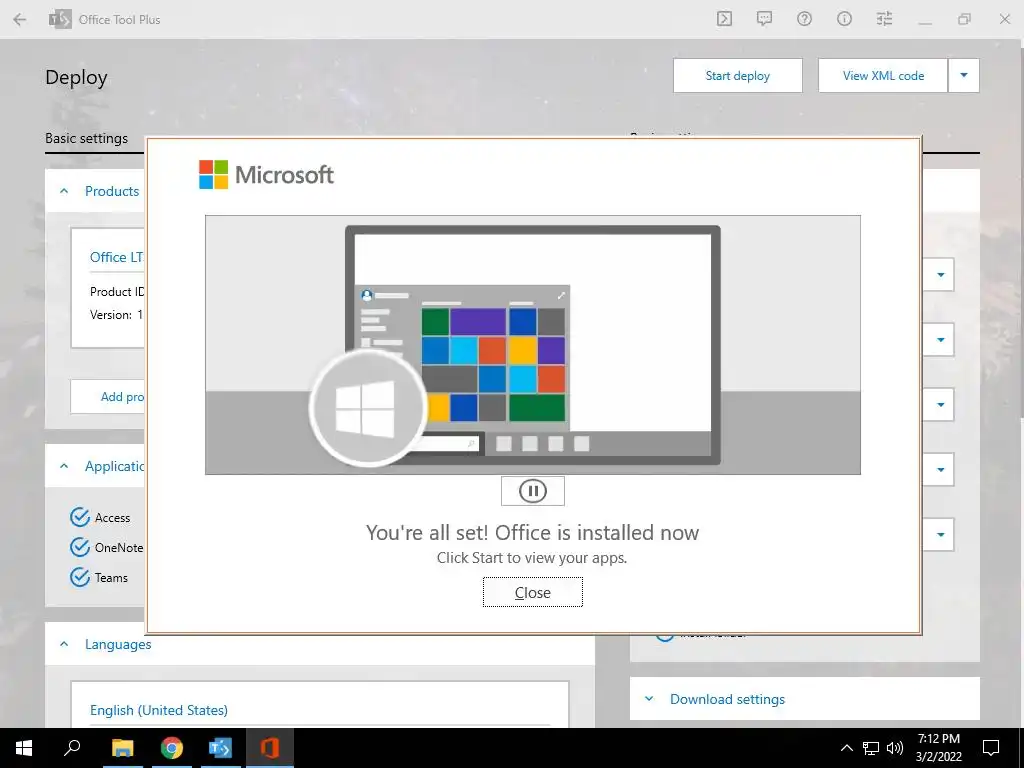Open the feedback chat icon
The image size is (1024, 768).
764,19
